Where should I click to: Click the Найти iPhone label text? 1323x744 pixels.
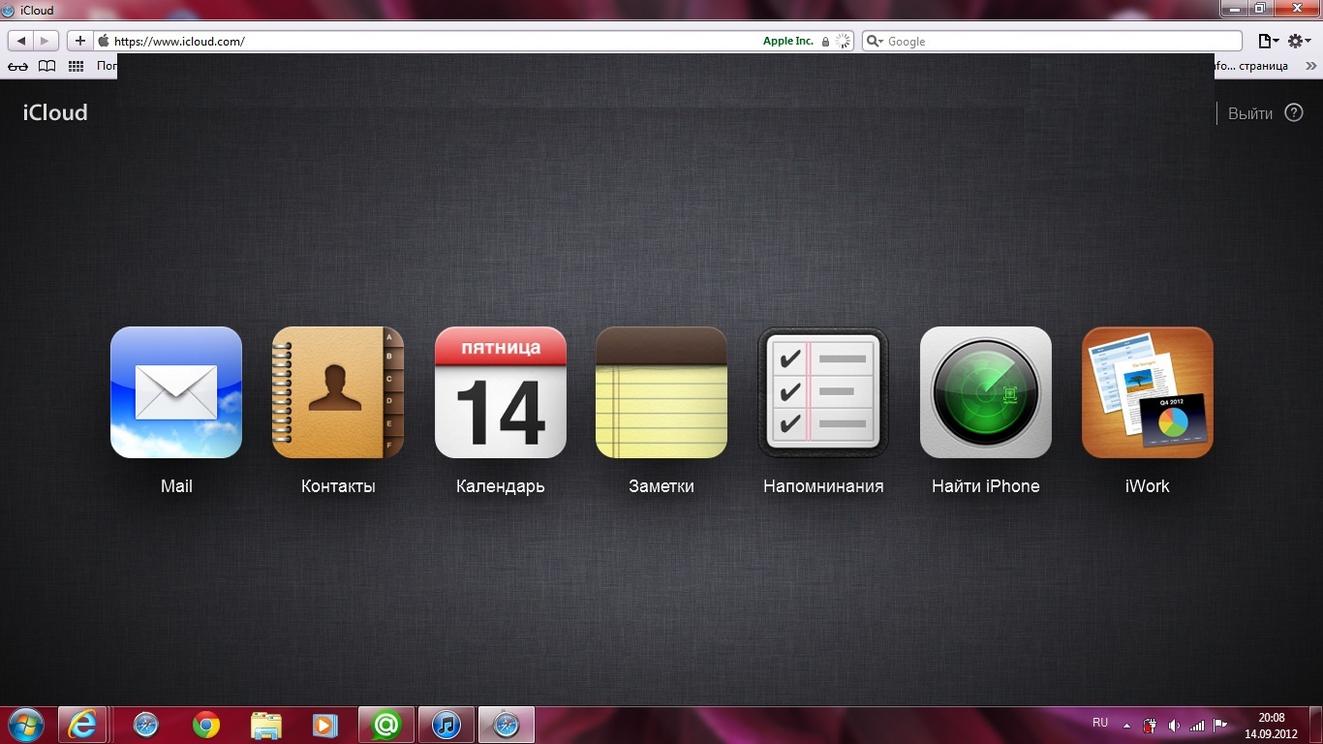pos(986,486)
